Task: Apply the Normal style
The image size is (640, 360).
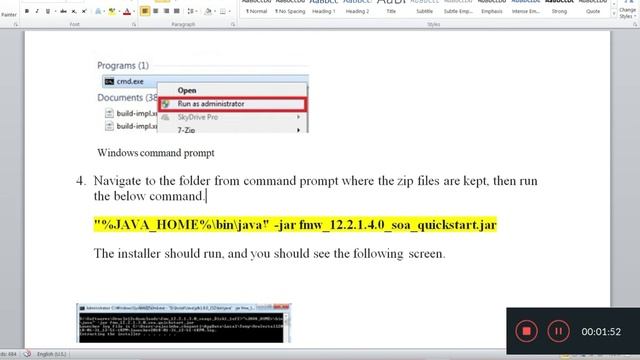Action: (256, 7)
